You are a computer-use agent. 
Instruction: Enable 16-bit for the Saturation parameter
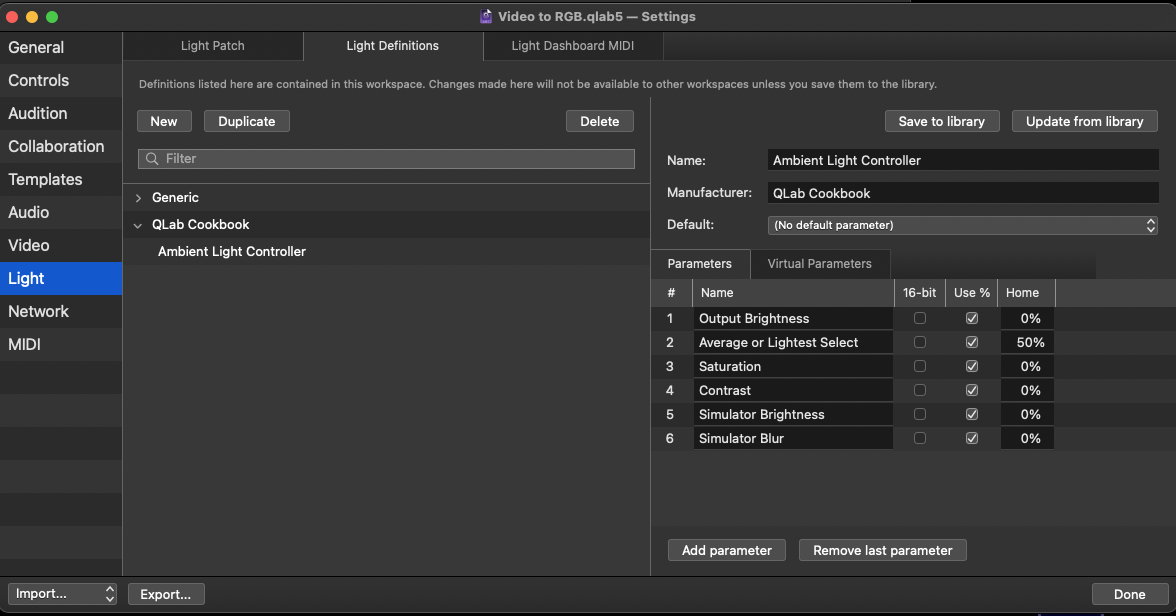click(x=919, y=366)
